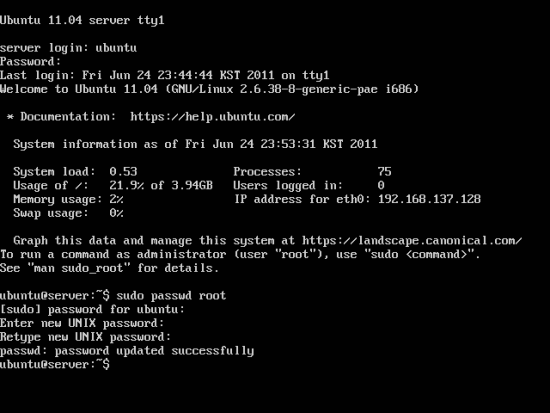Click the "Usage of /" value 21.9%
The height and width of the screenshot is (413, 550).
[126, 185]
